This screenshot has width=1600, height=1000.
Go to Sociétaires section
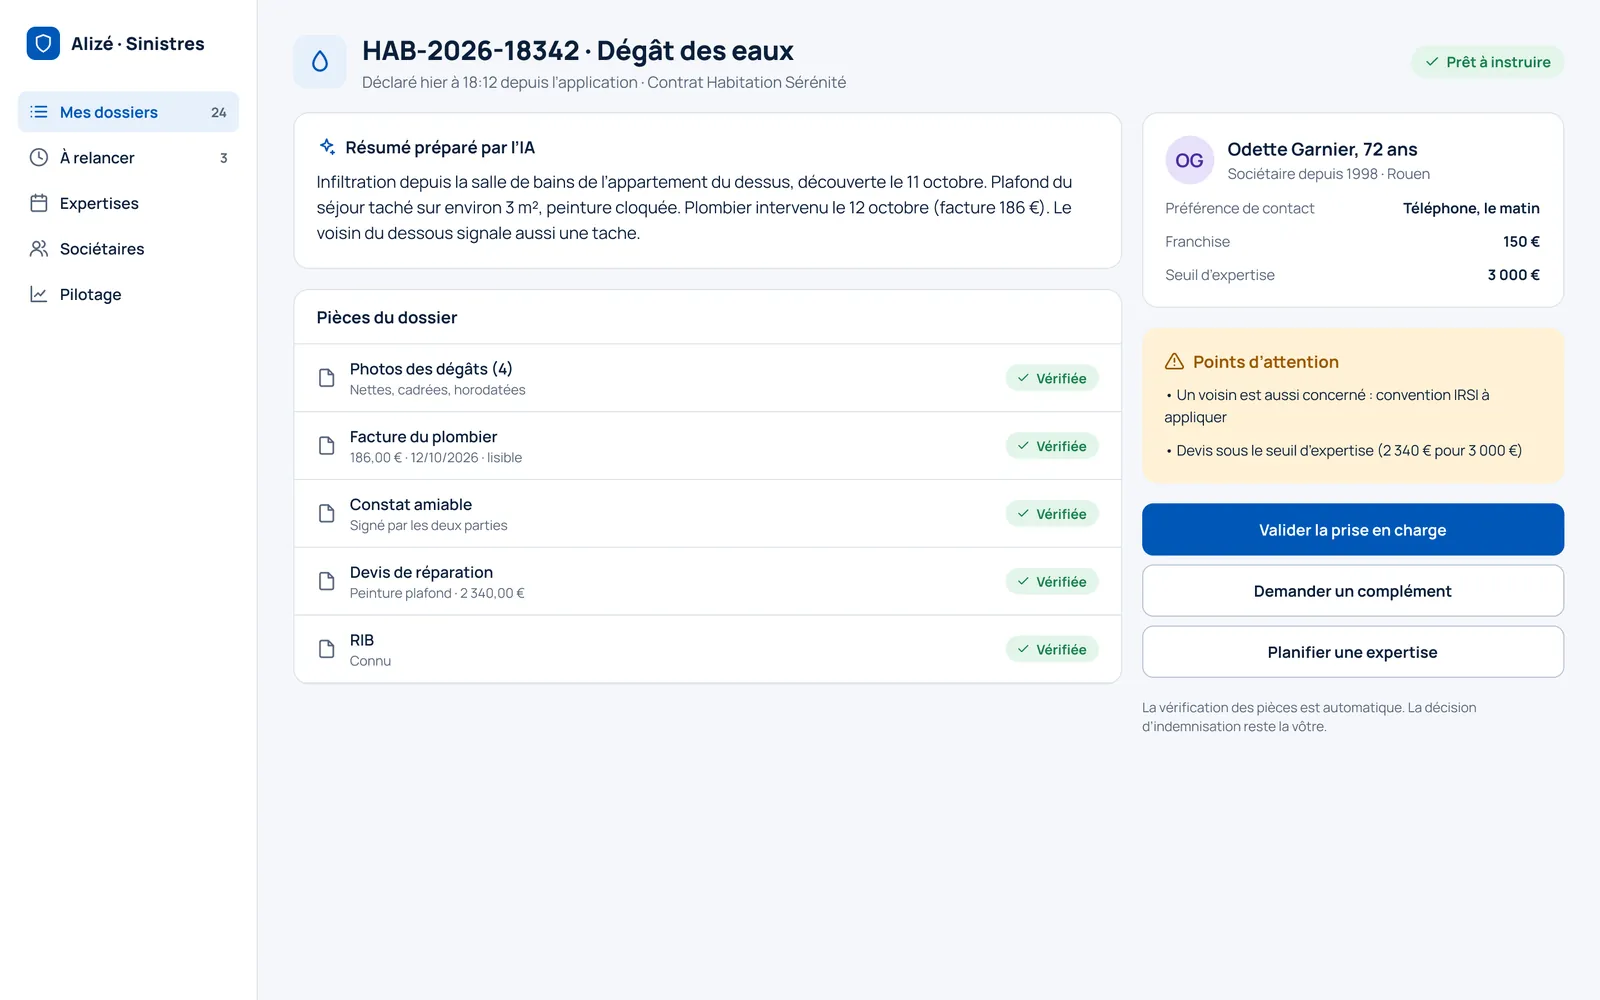point(128,249)
